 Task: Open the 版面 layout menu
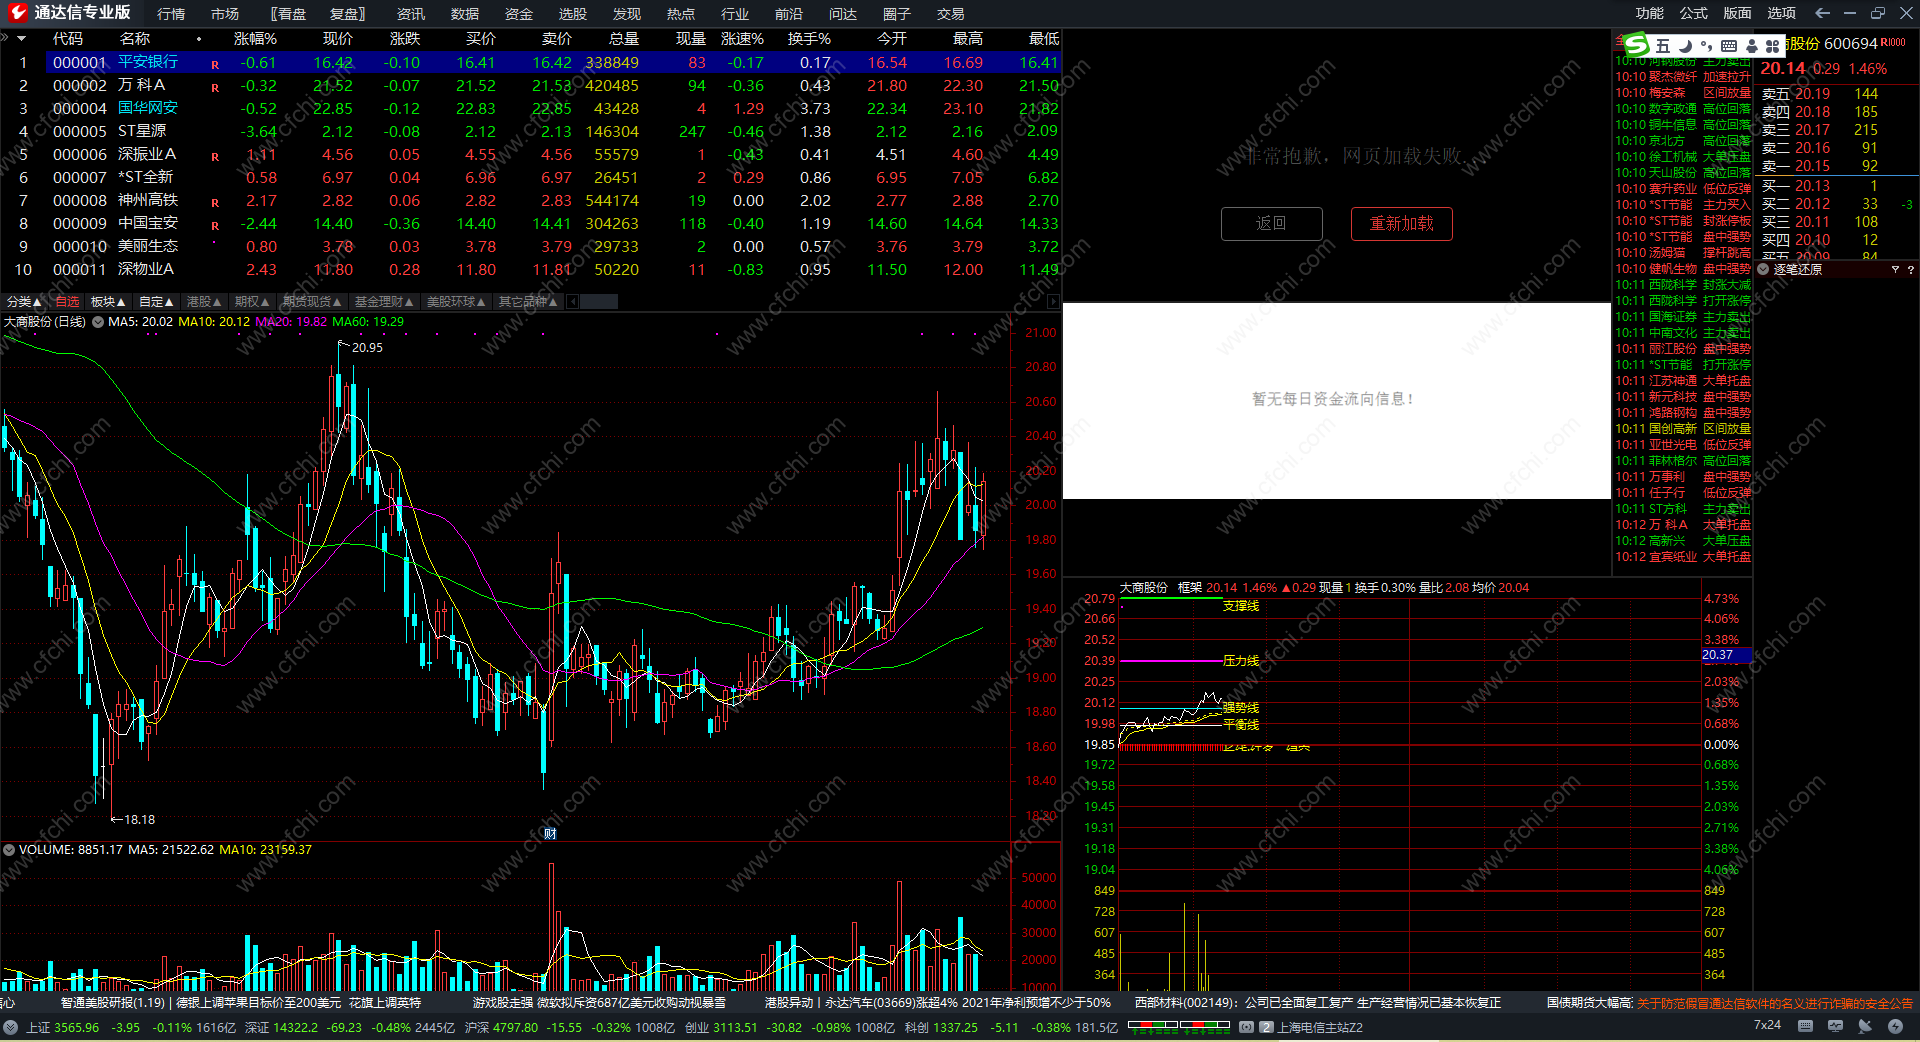click(1738, 13)
